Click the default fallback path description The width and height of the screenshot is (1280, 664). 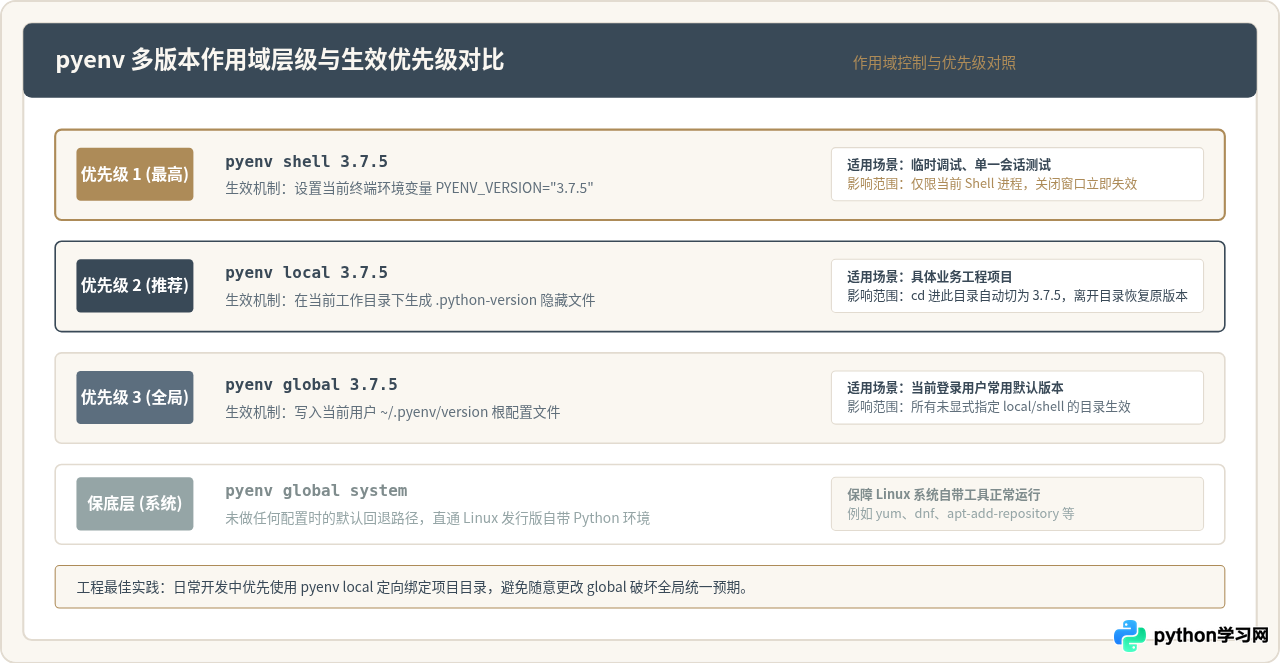(x=437, y=518)
